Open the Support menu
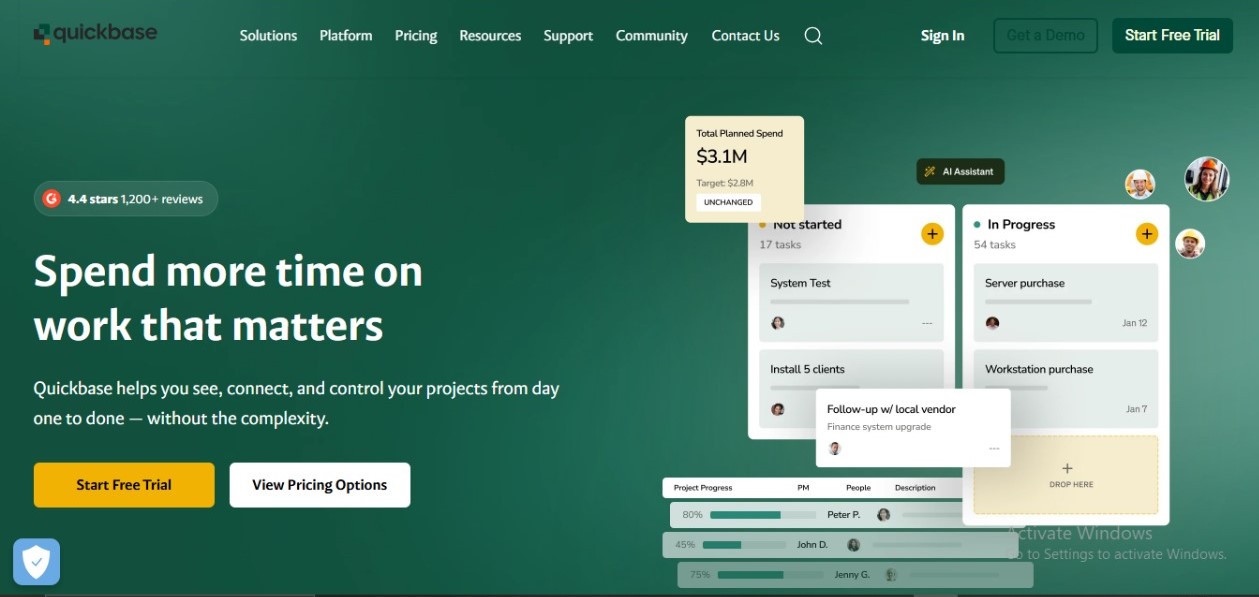 [x=568, y=36]
